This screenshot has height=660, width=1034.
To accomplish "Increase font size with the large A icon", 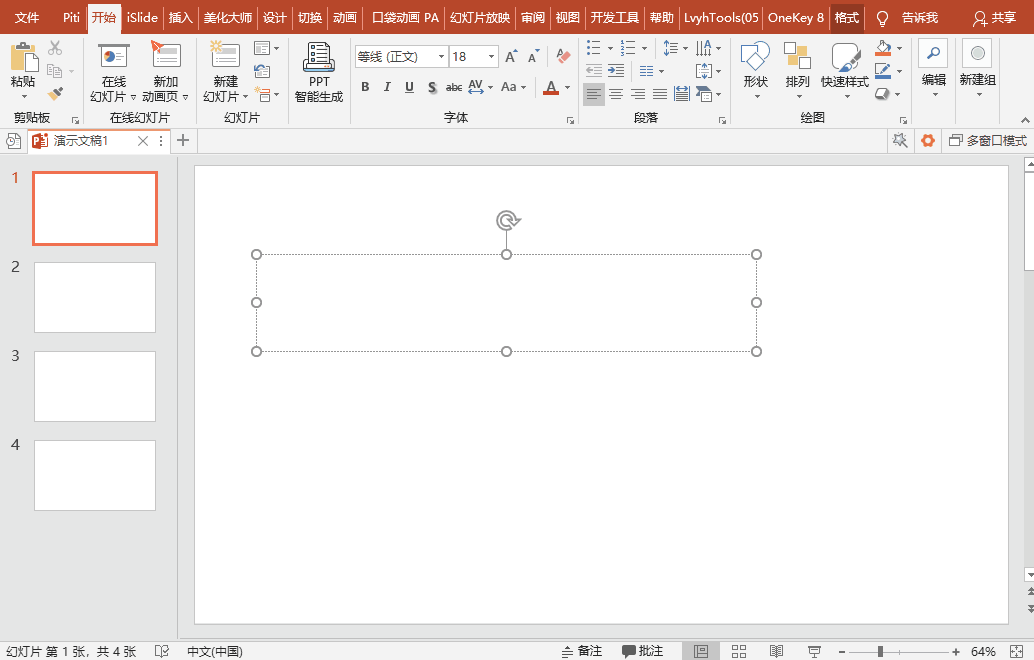I will tap(510, 57).
